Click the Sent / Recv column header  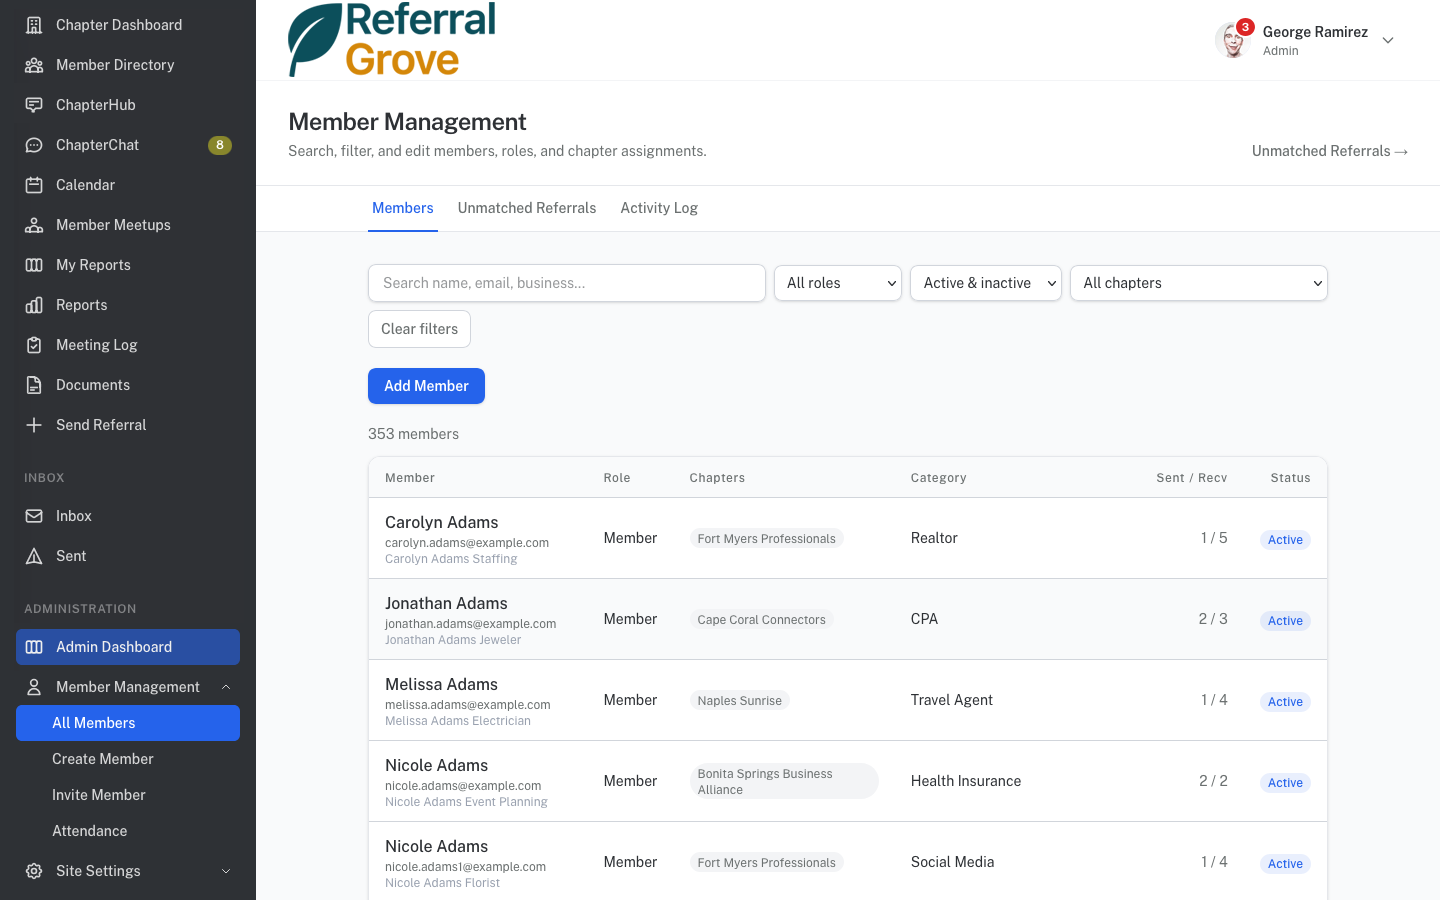click(x=1192, y=478)
